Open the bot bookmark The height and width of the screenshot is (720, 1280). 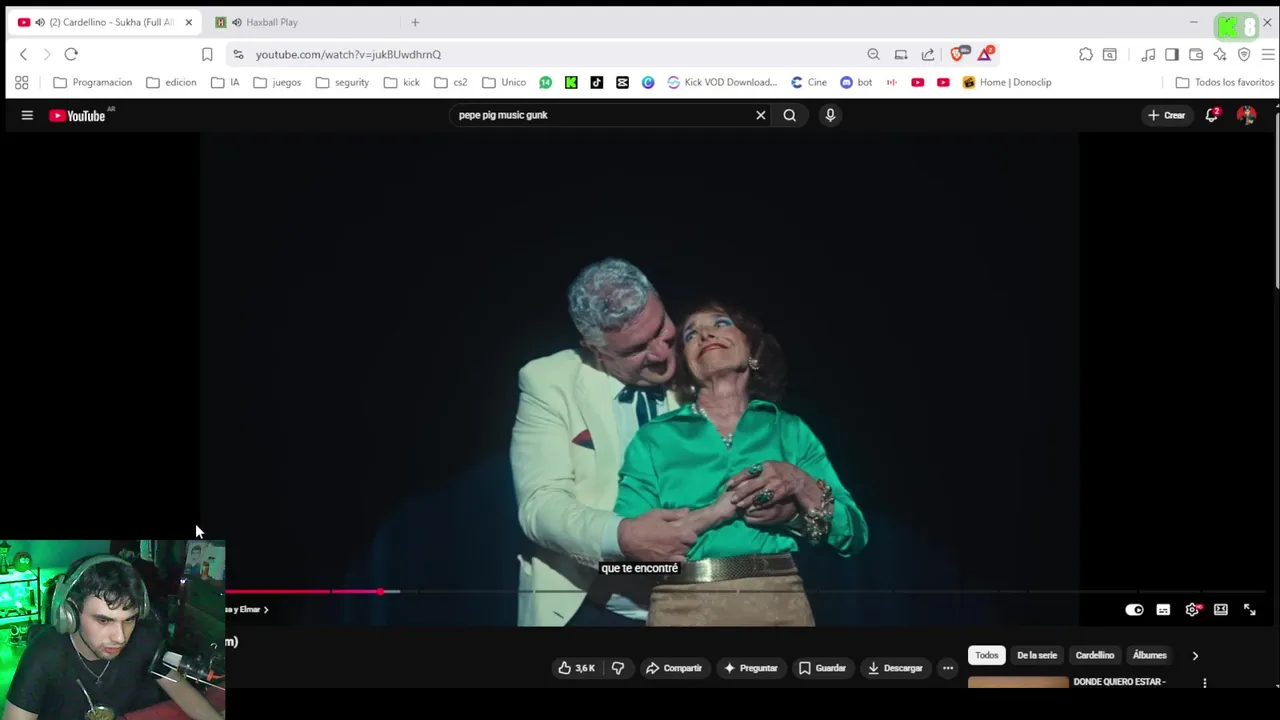(856, 82)
